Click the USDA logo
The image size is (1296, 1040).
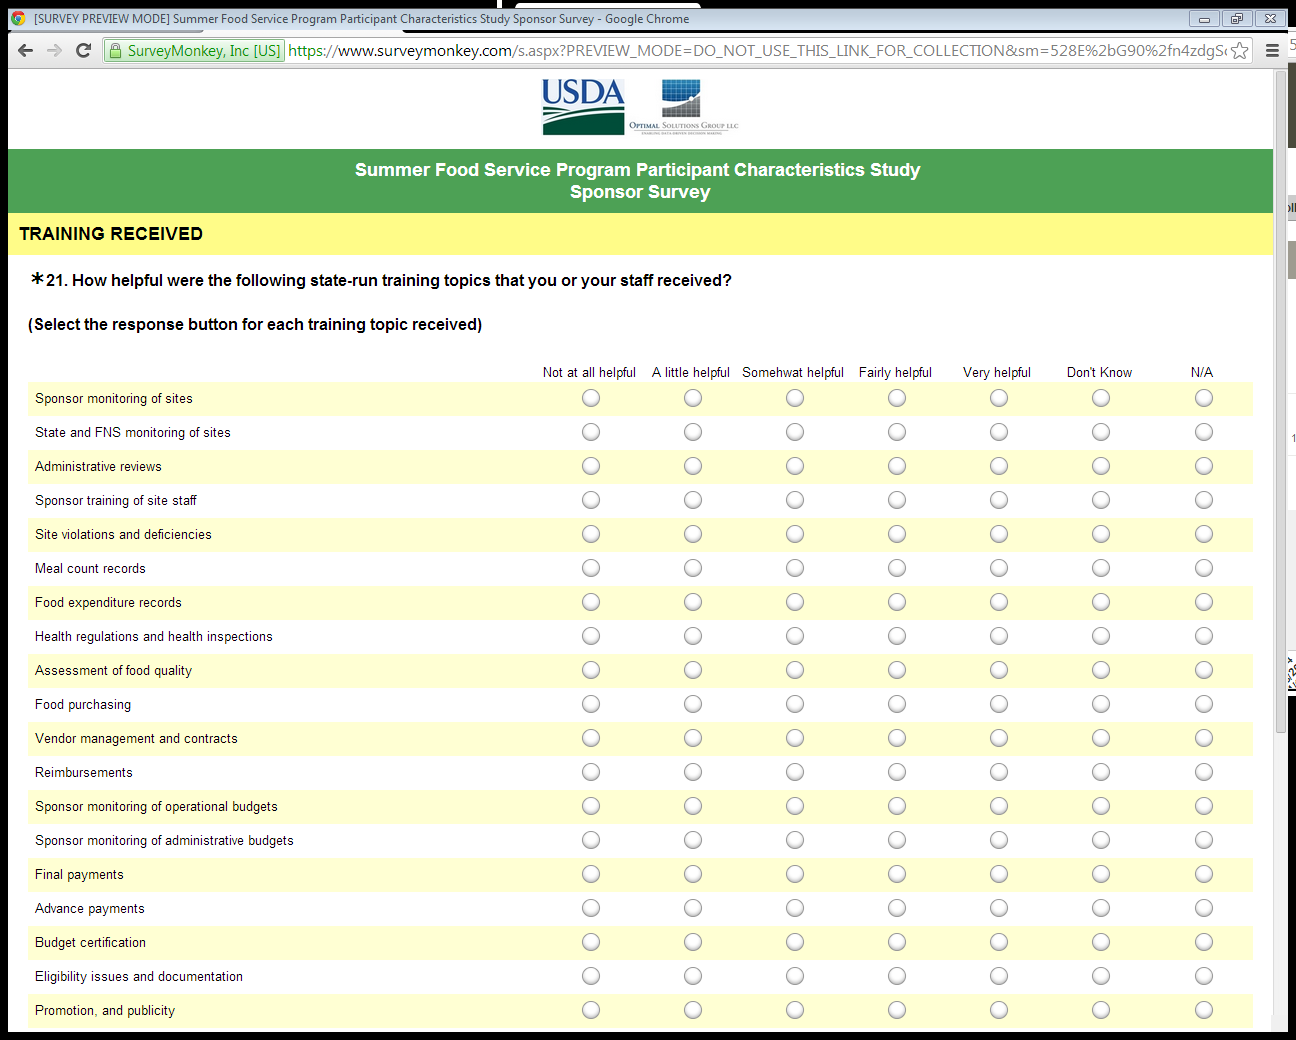click(583, 107)
